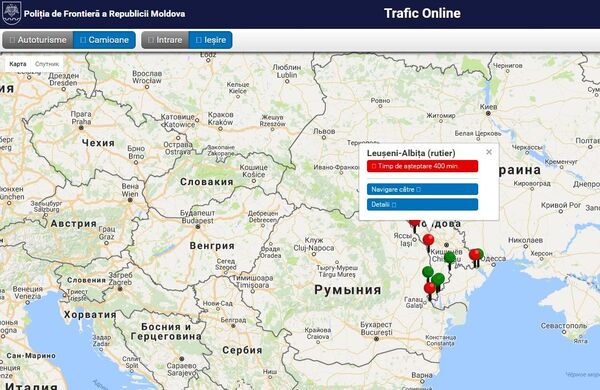Click the Сербия country label

[x=242, y=350]
